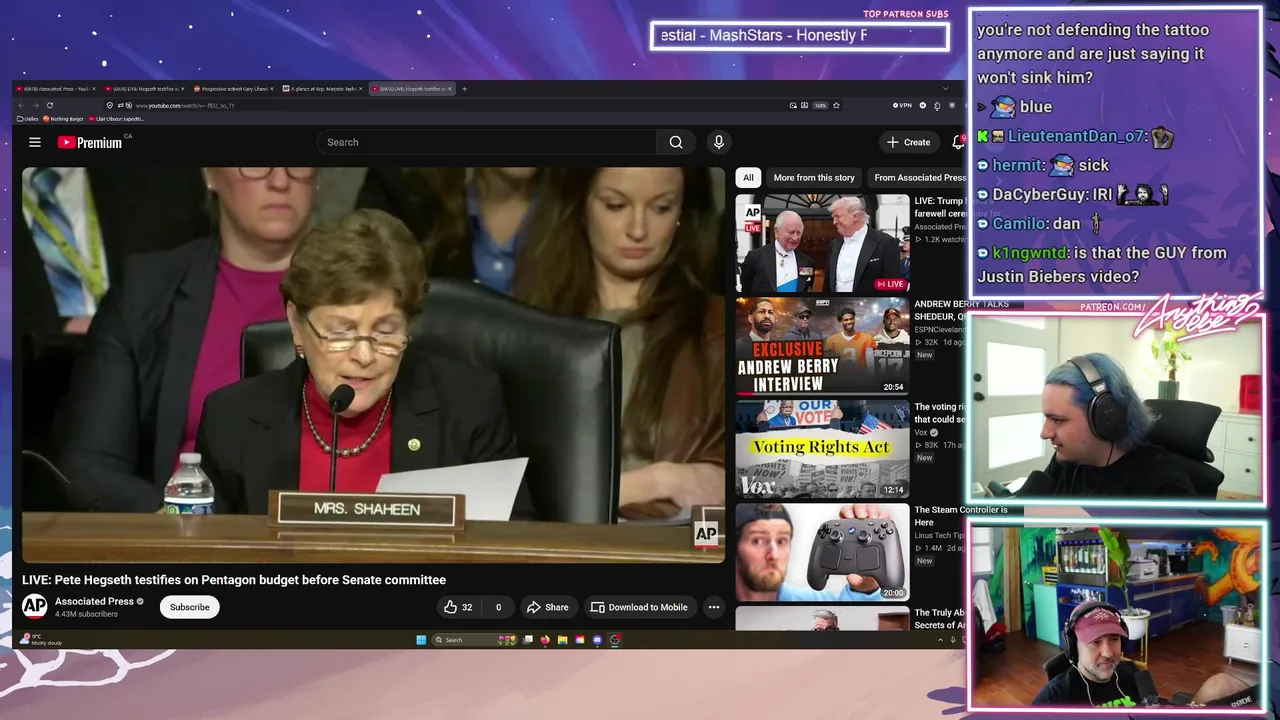Open the weather widget on taskbar
This screenshot has width=1280, height=720.
(x=42, y=639)
